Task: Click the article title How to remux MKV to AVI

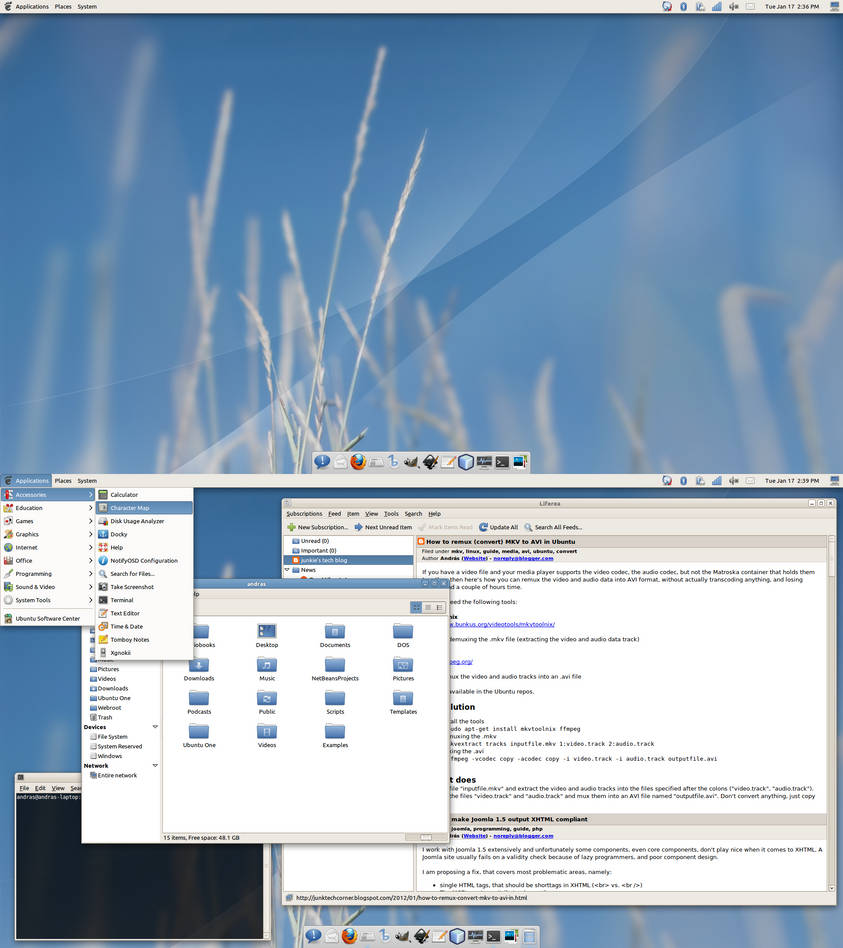Action: click(501, 542)
